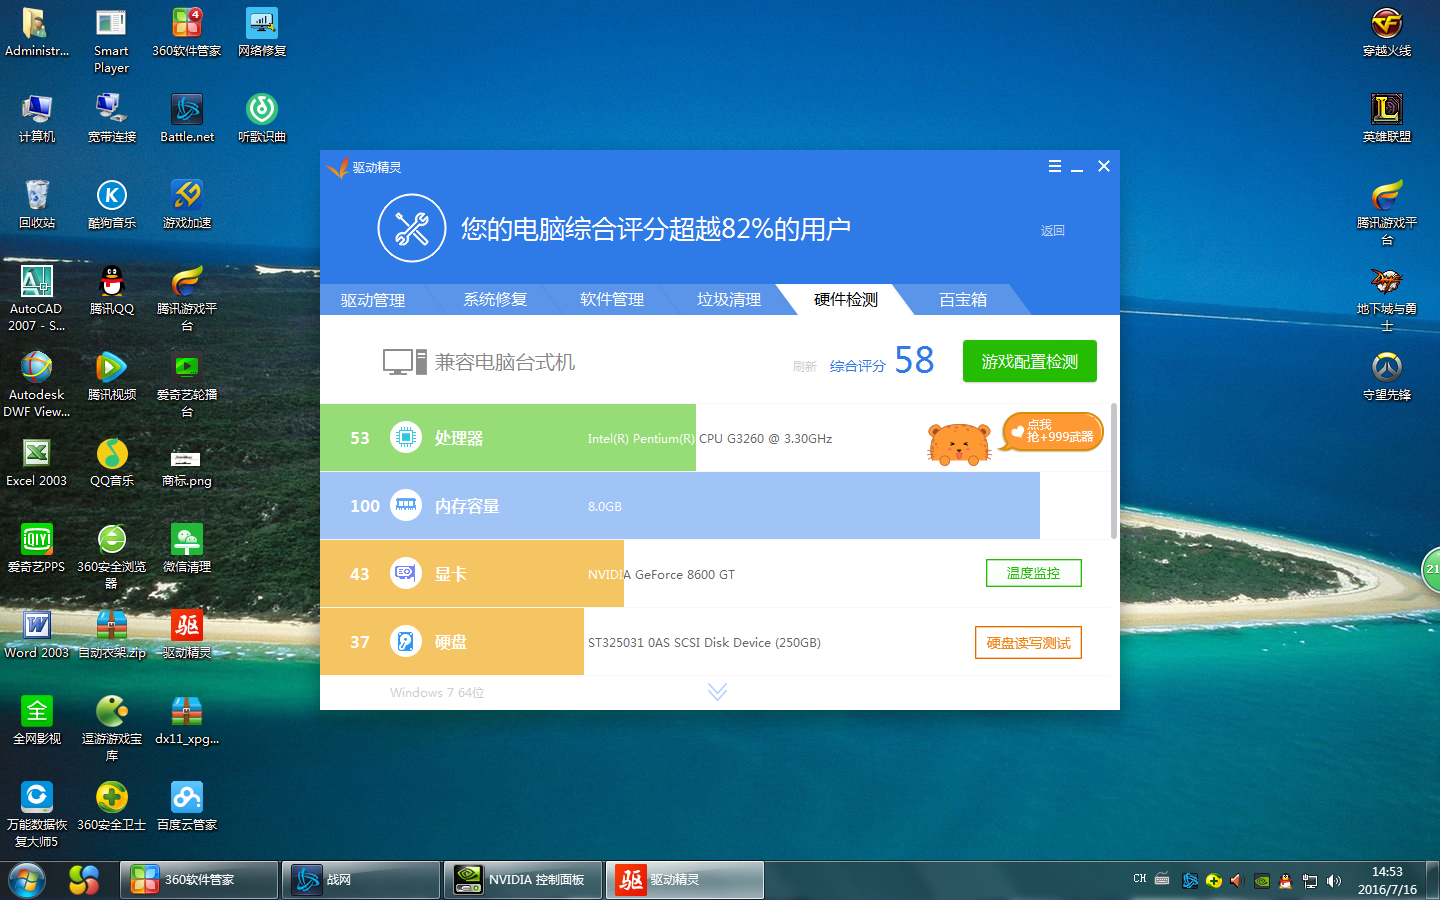Click the 显卡 orange score bar

pyautogui.click(x=472, y=574)
